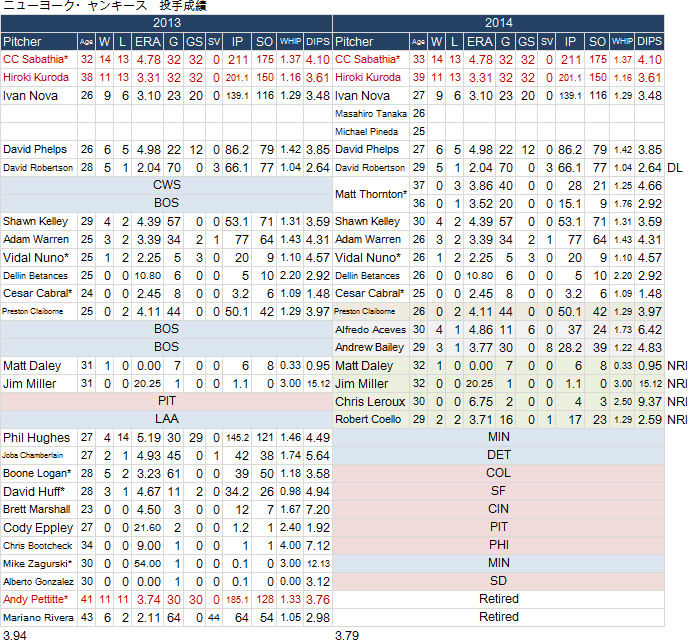The height and width of the screenshot is (640, 688).
Task: Click the 2013 season header
Action: coord(166,23)
